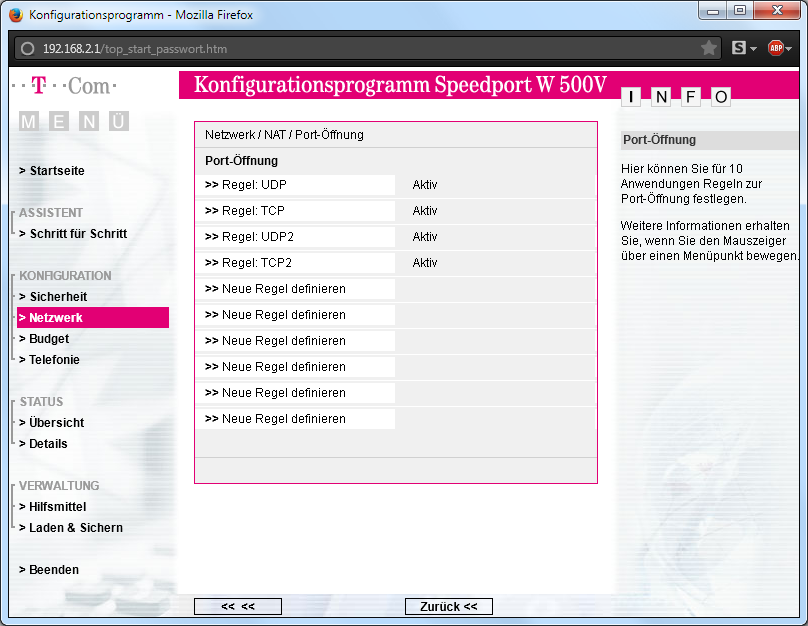Click the STATUS section label

coord(42,402)
